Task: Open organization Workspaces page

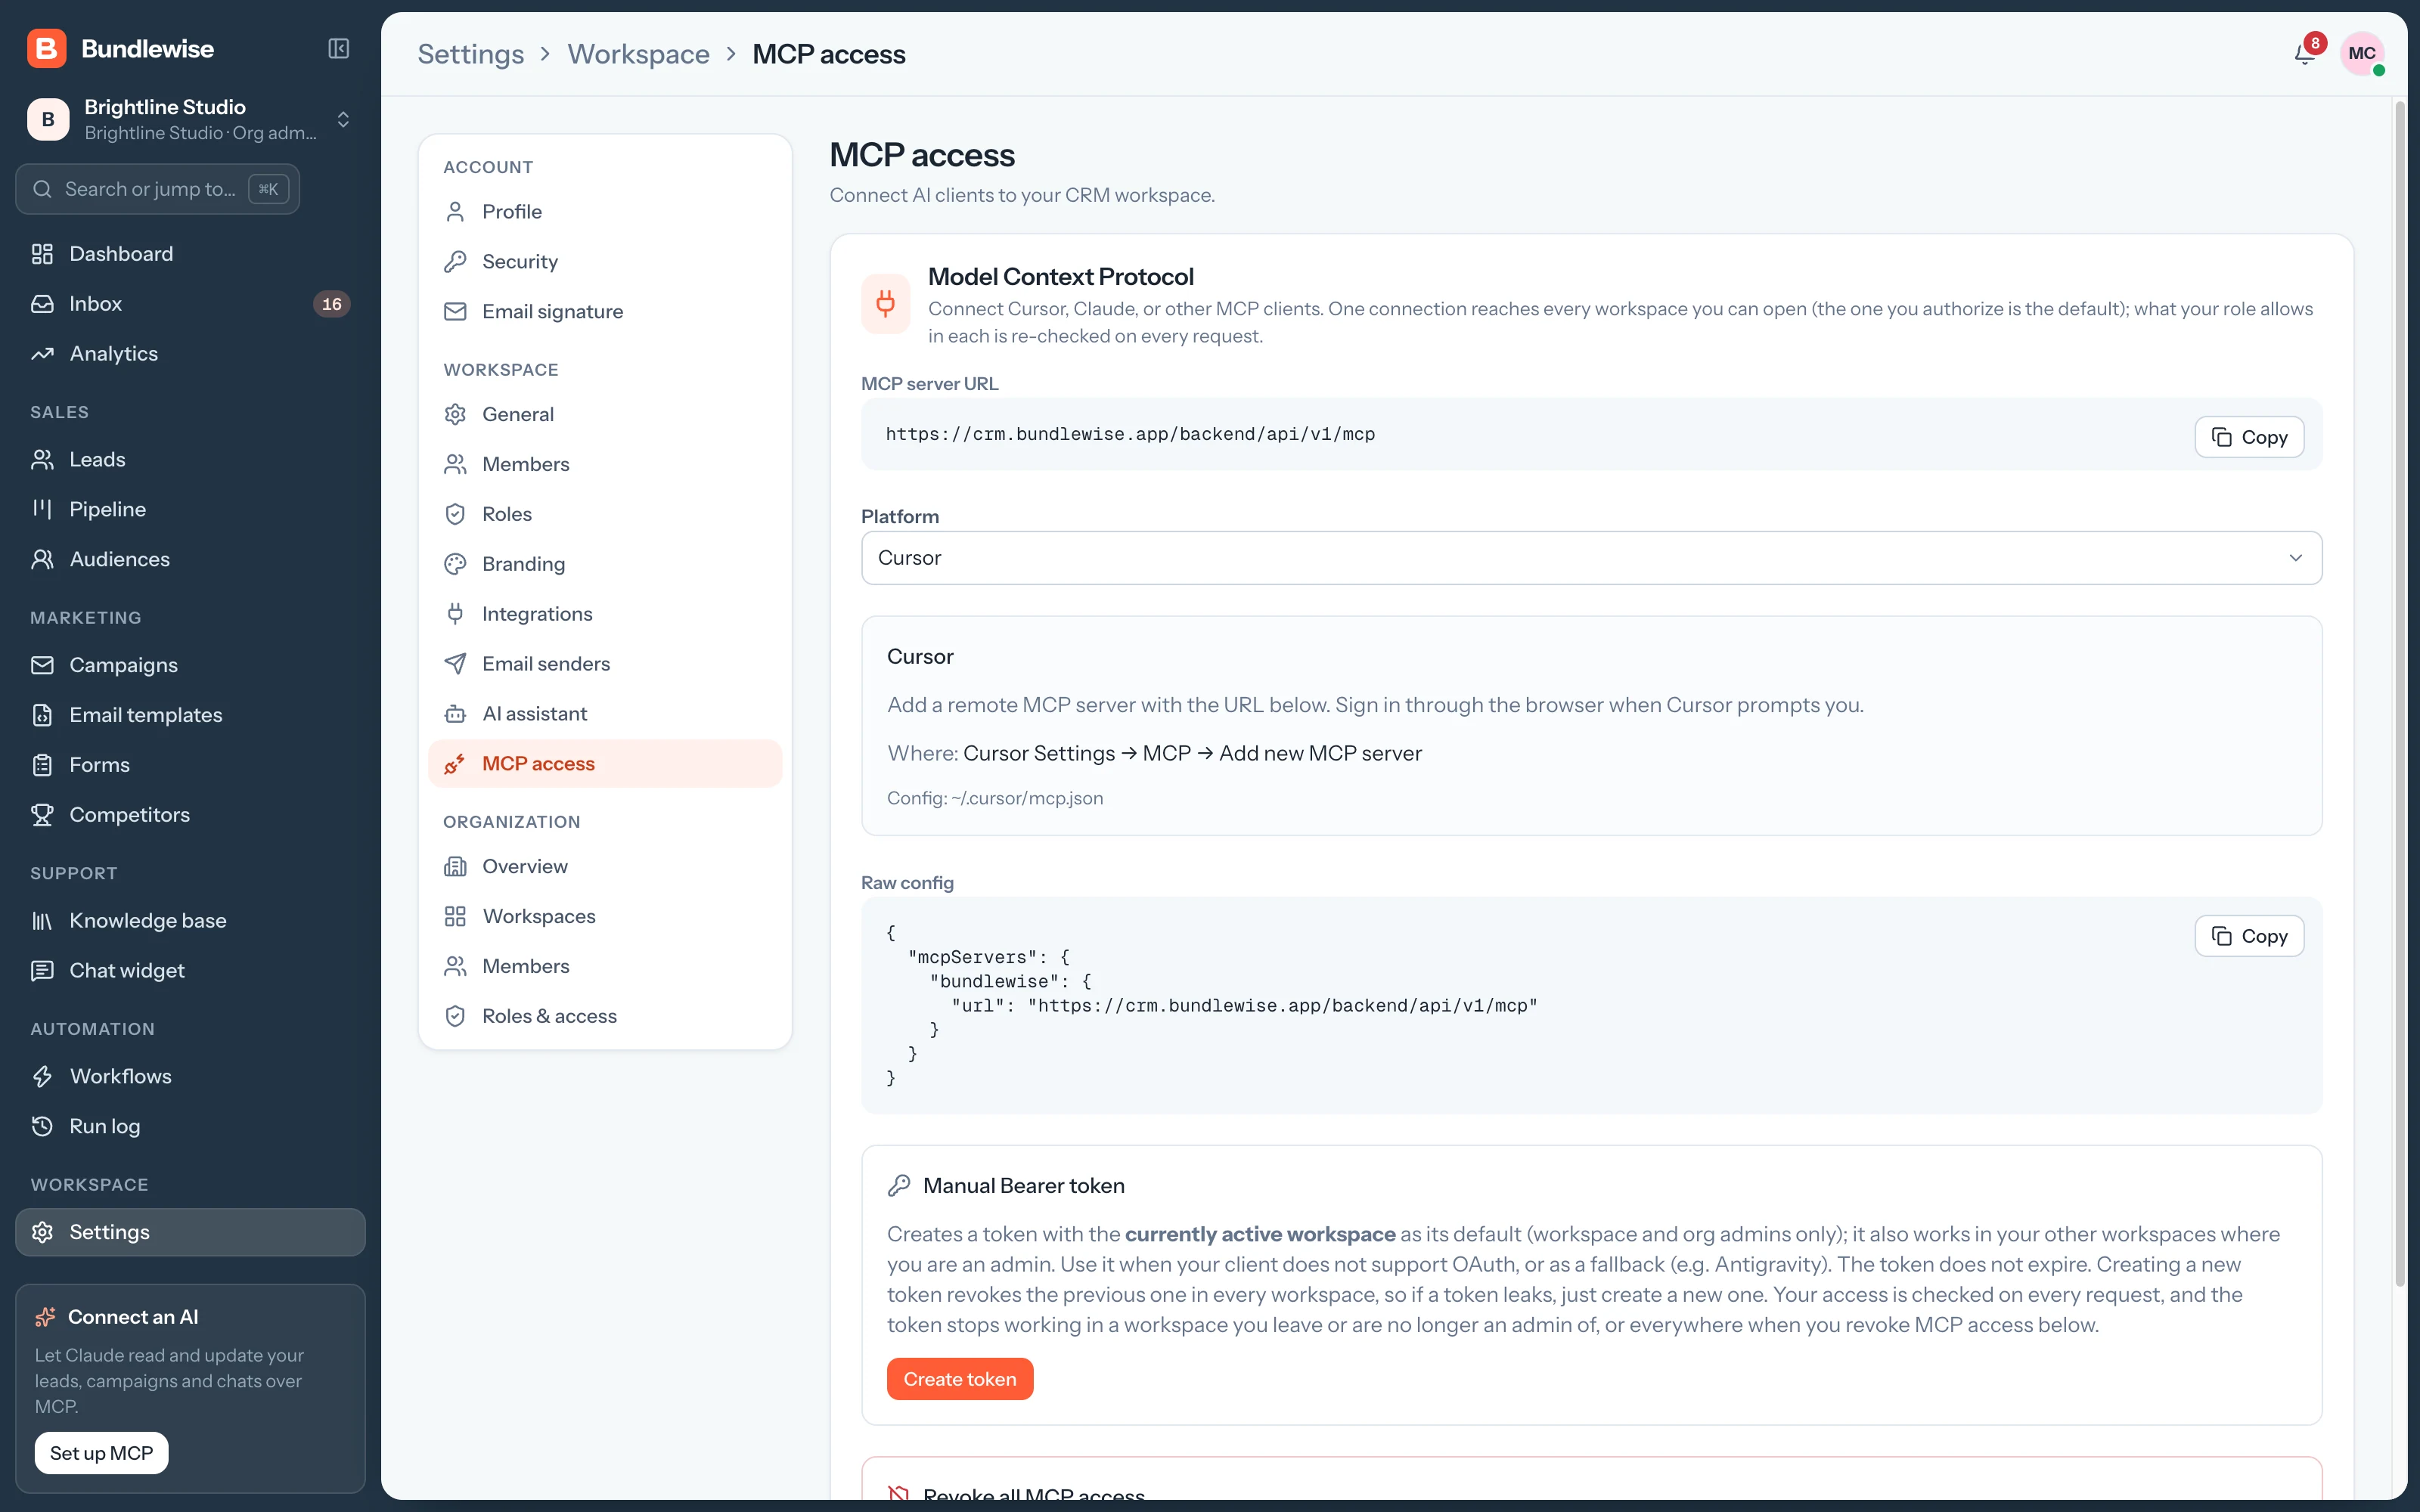Action: [x=605, y=917]
